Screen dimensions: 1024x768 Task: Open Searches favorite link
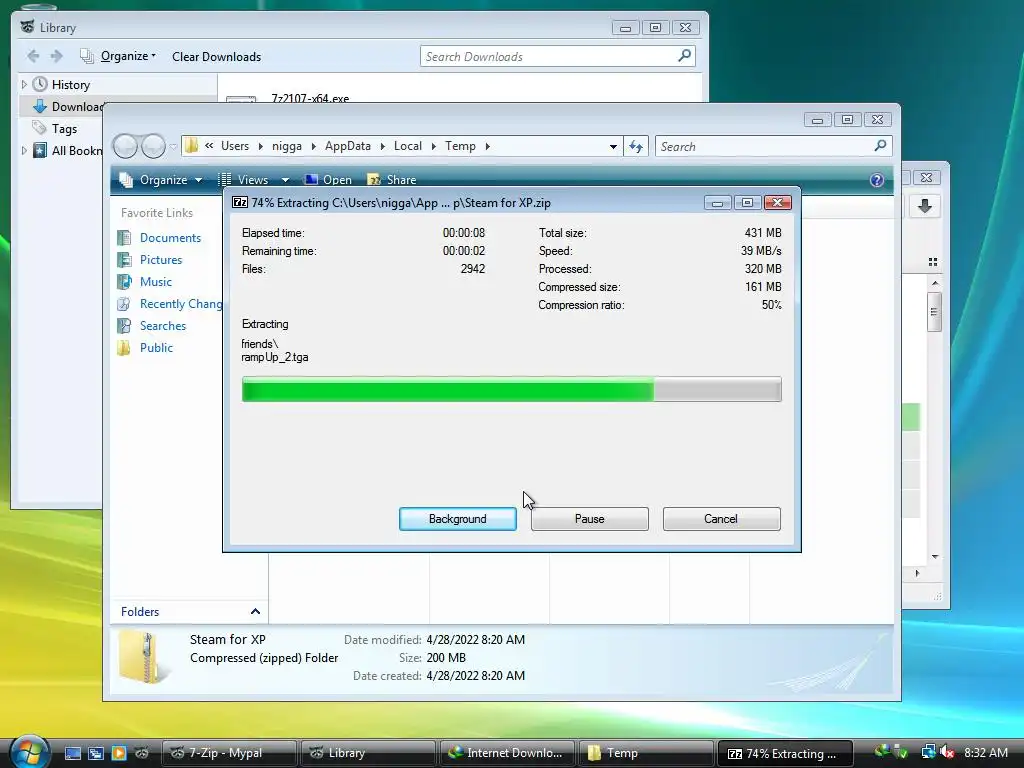coord(163,326)
